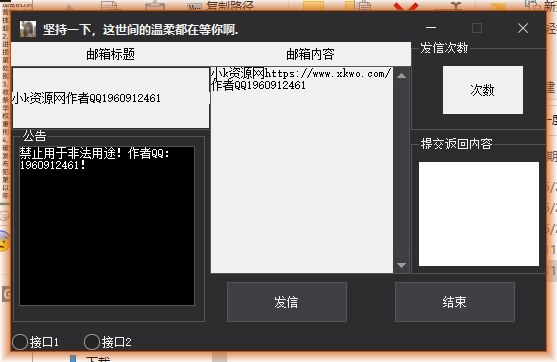Click the 邮箱内容 column header
The width and height of the screenshot is (557, 362).
(310, 54)
